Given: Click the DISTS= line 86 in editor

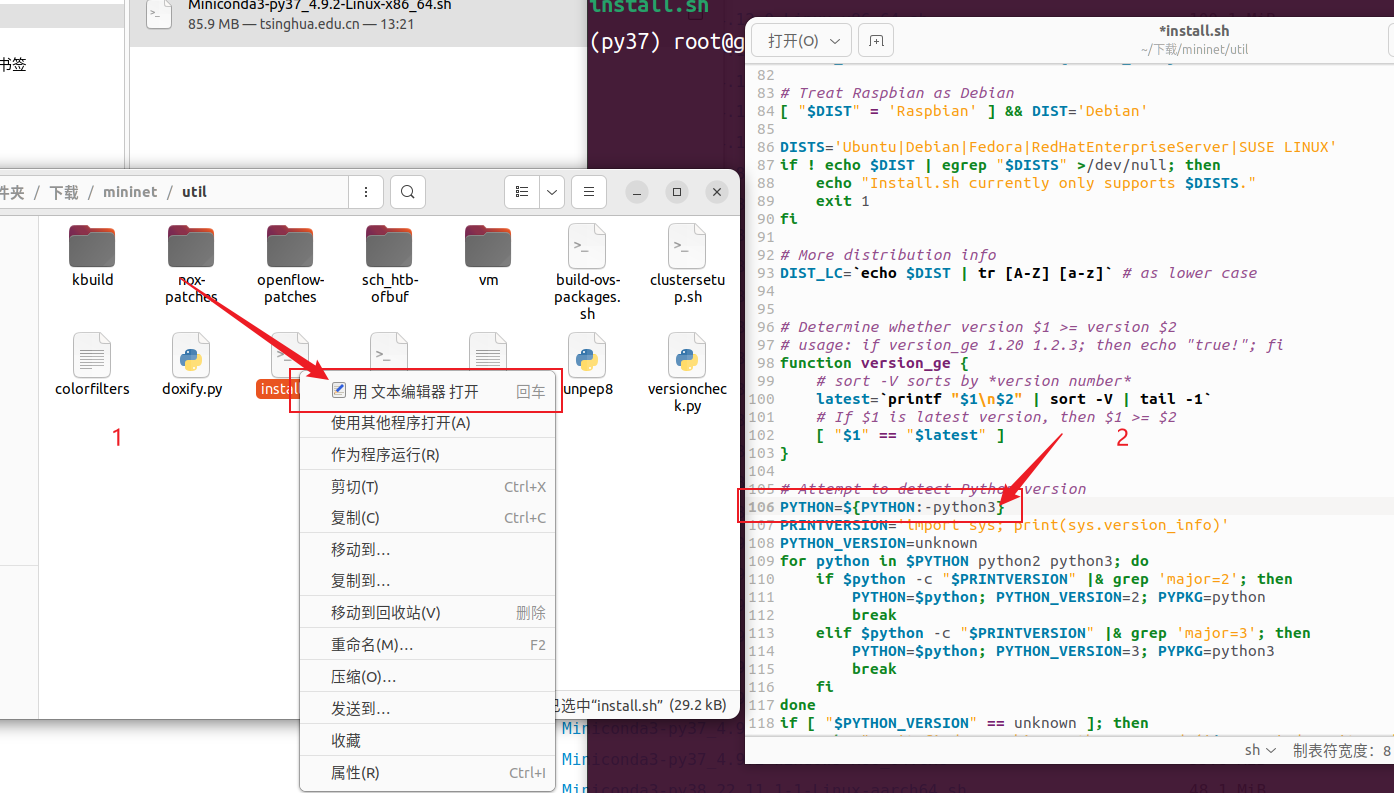Looking at the screenshot, I should (x=1058, y=147).
